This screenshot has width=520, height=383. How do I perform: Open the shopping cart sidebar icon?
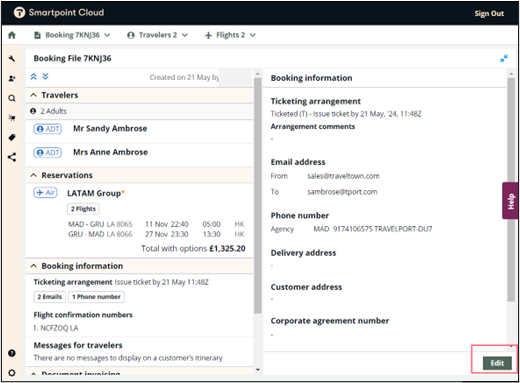[x=12, y=118]
